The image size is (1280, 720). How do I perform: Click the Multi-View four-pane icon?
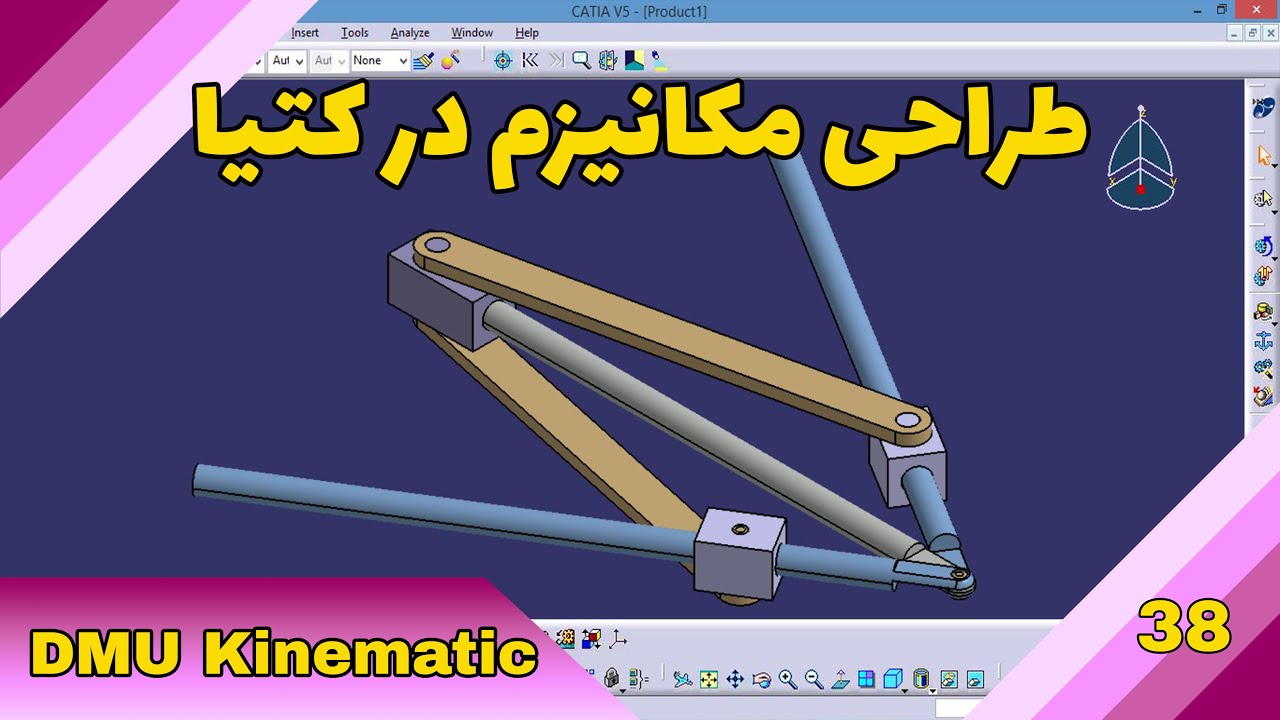pos(866,680)
